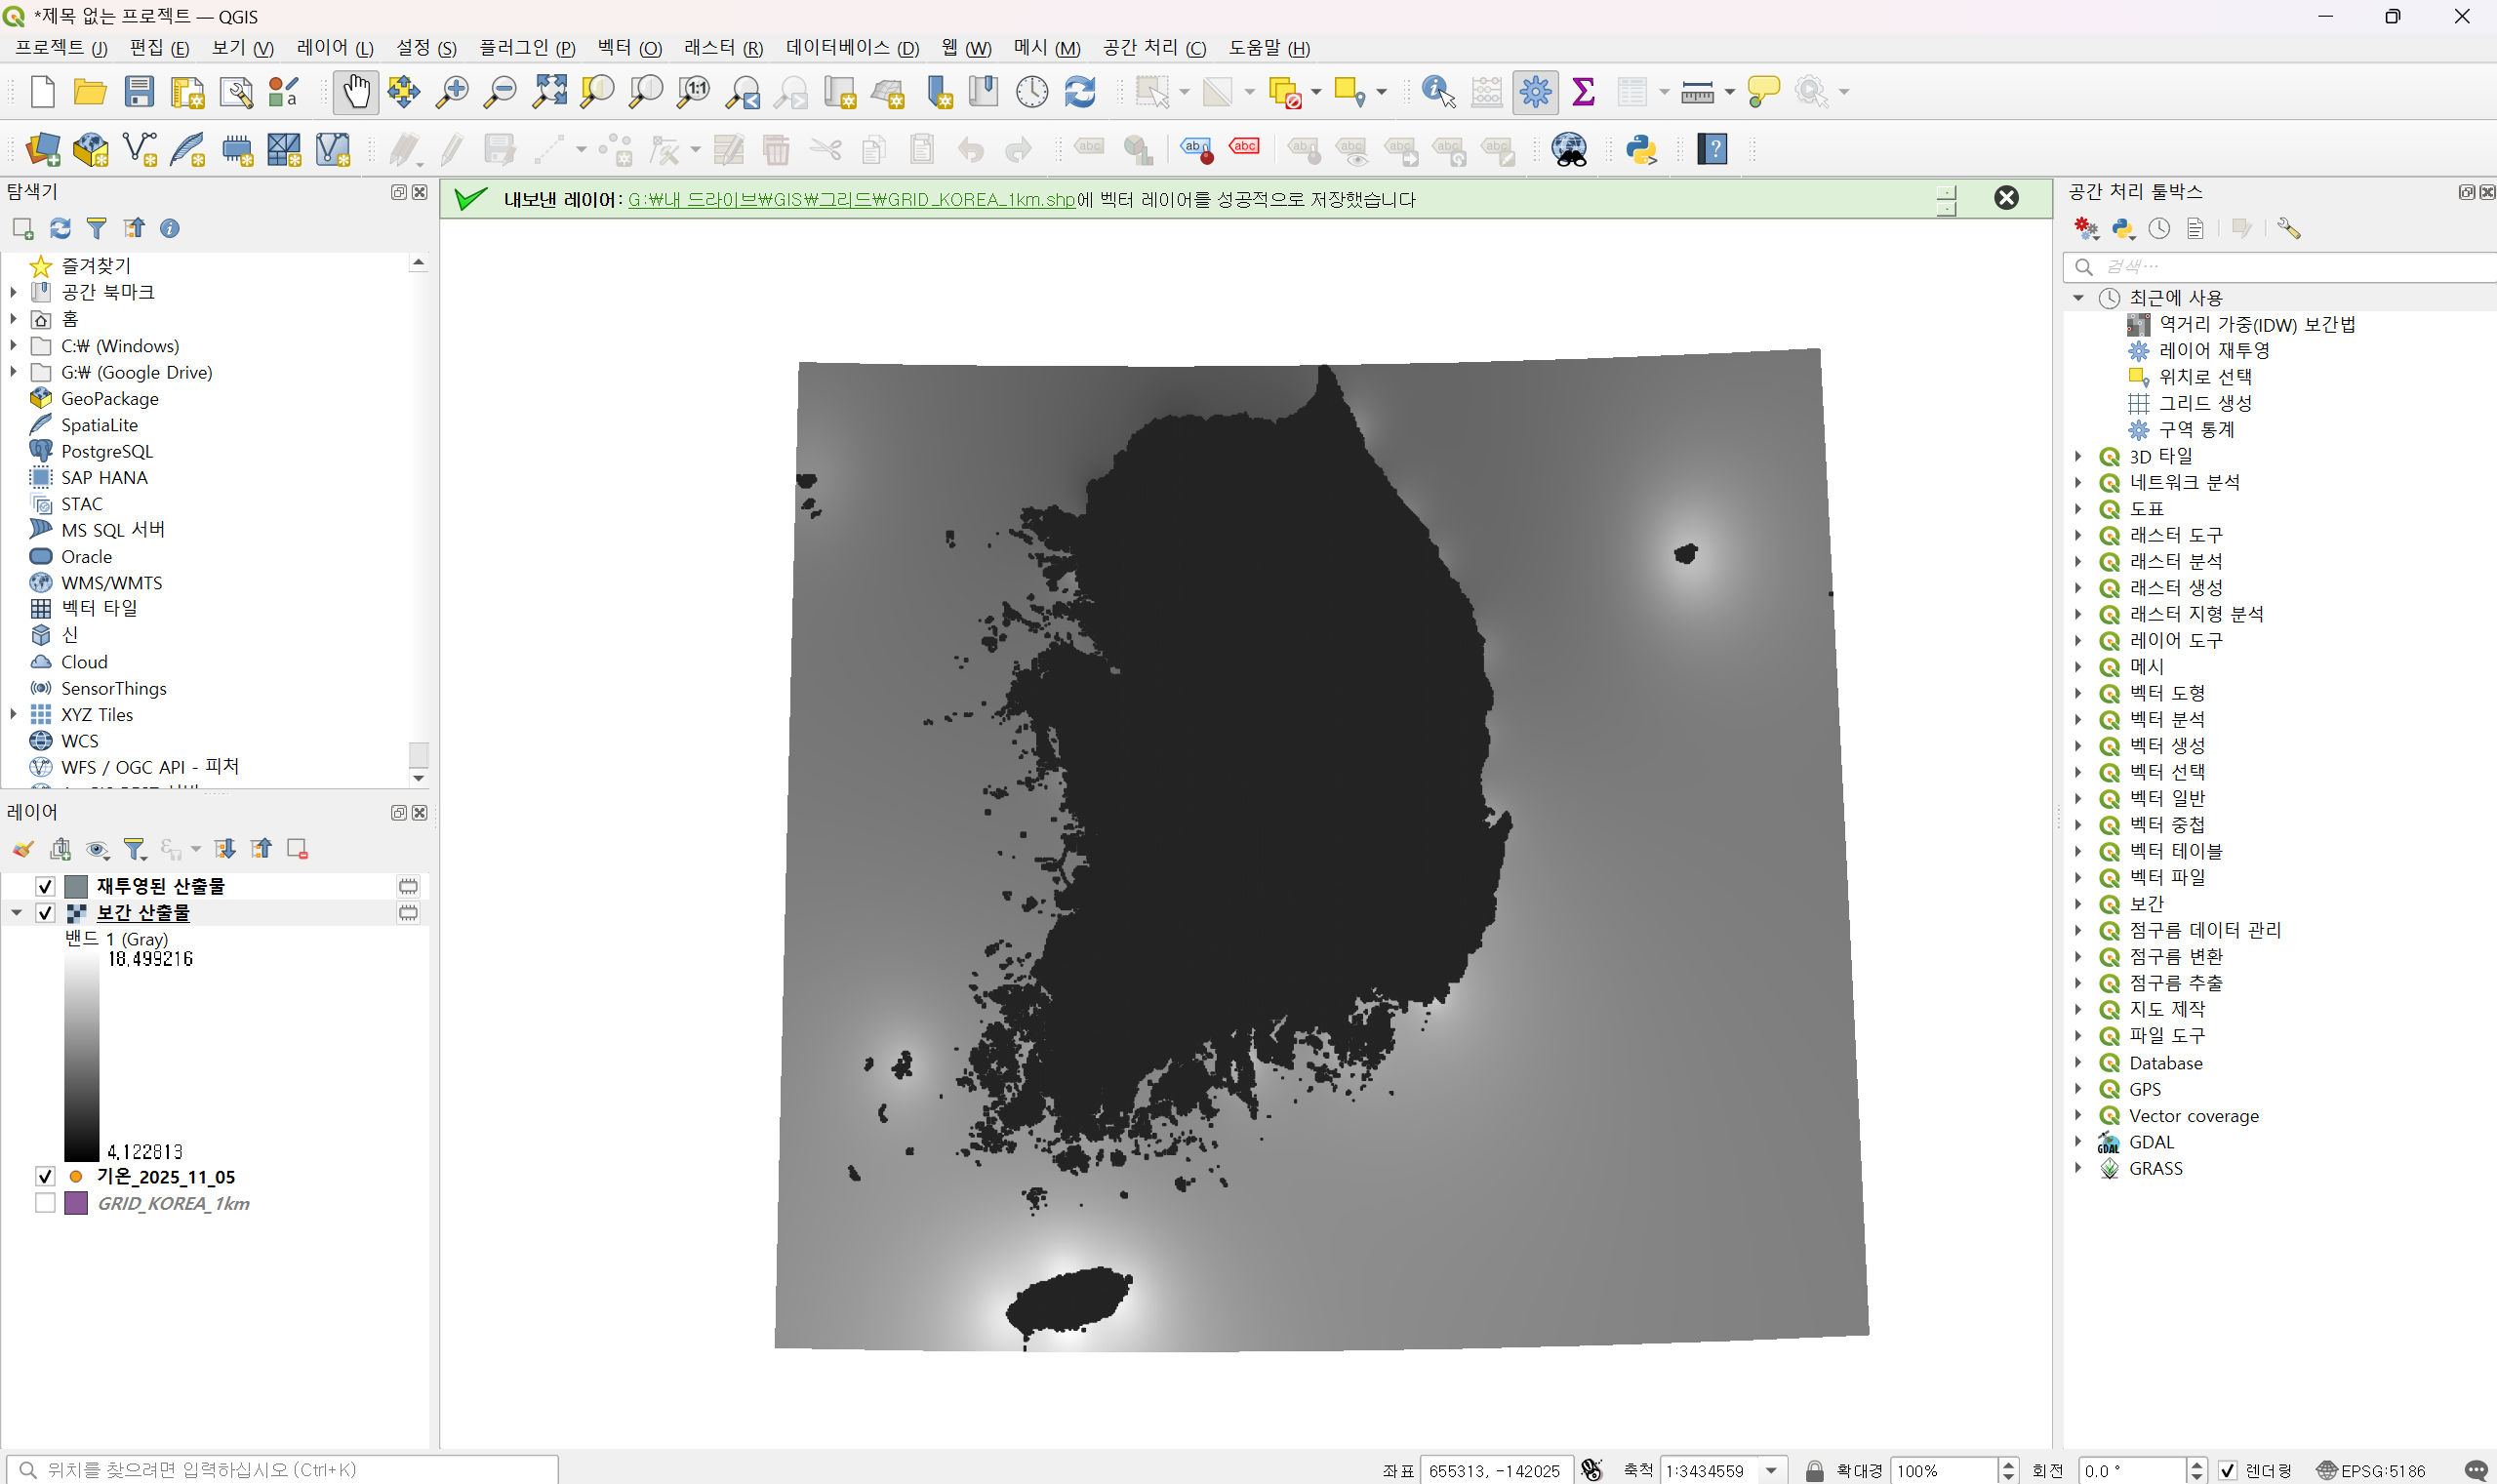The width and height of the screenshot is (2497, 1484).
Task: Open the Identify Features tool
Action: 1437,92
